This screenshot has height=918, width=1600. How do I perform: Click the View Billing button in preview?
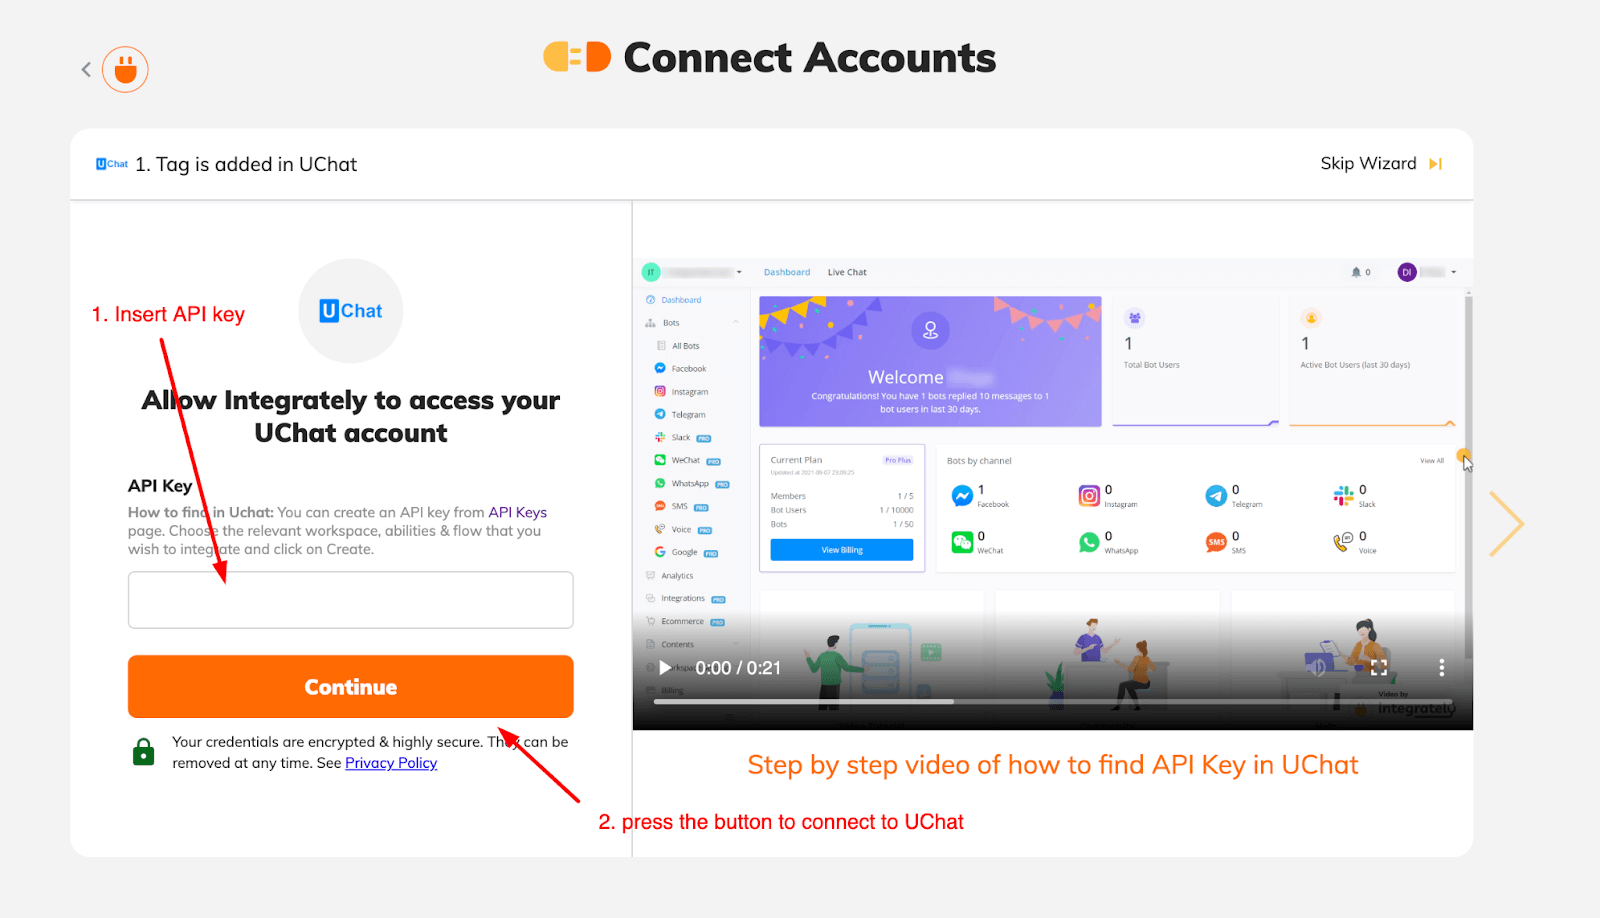pyautogui.click(x=842, y=550)
